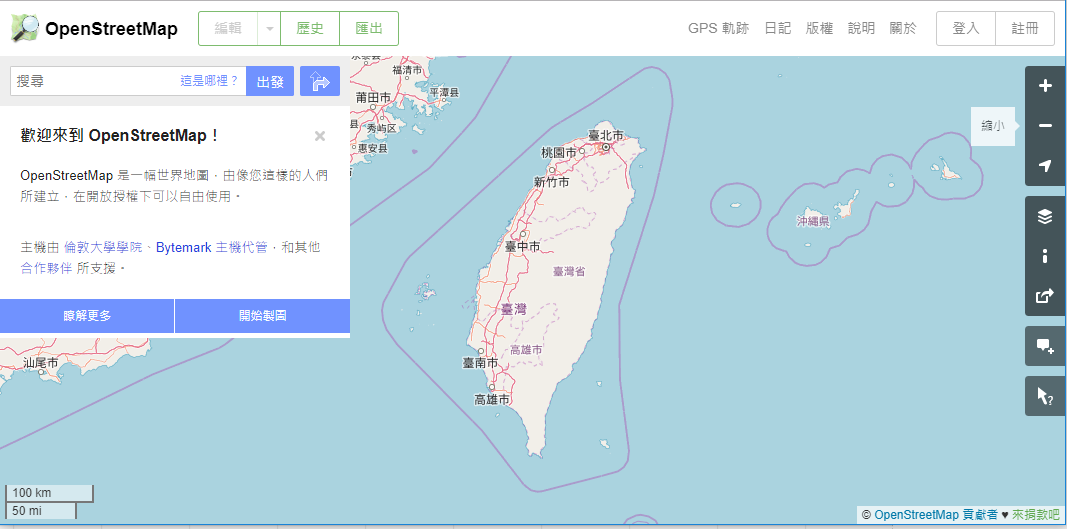Click the 瞭解更多 button

click(87, 316)
